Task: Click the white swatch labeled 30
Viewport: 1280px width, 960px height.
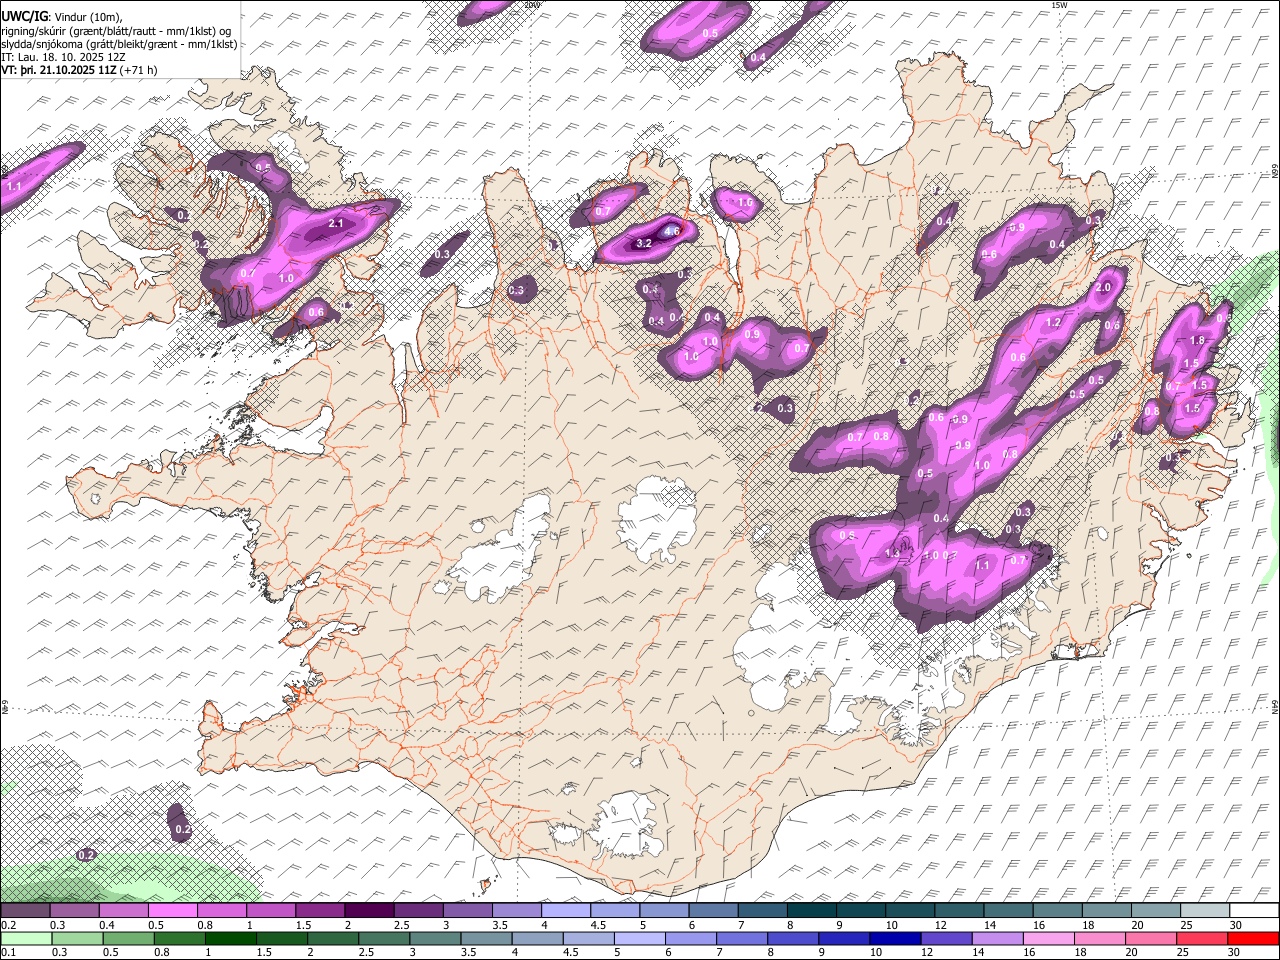Action: [1254, 911]
